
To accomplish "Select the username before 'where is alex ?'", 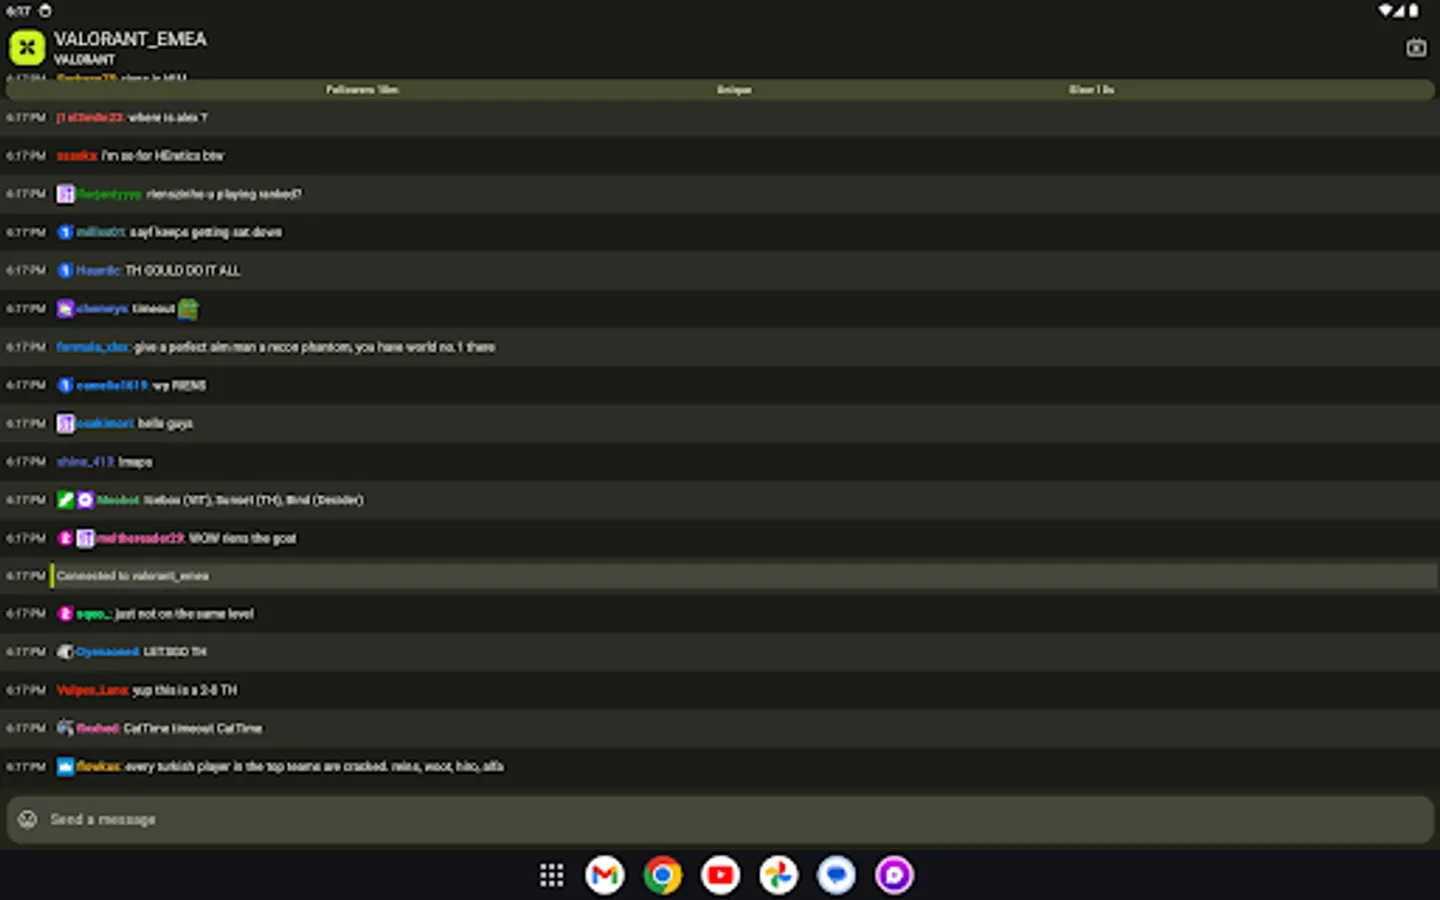I will pos(90,118).
